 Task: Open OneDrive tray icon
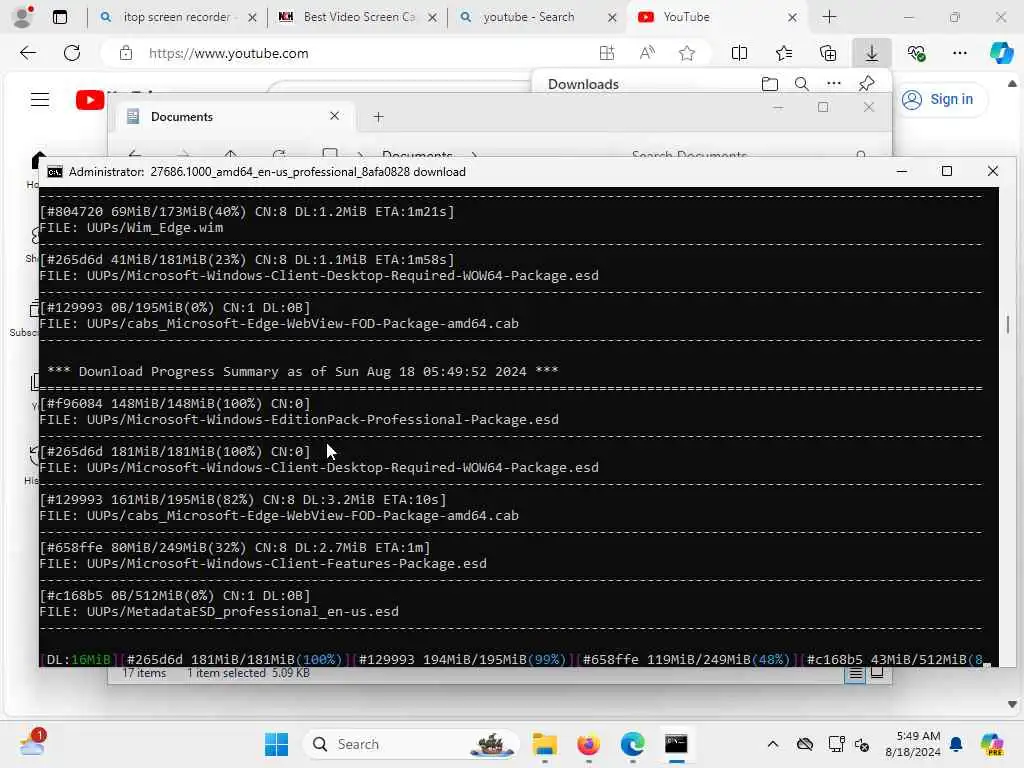click(x=805, y=744)
